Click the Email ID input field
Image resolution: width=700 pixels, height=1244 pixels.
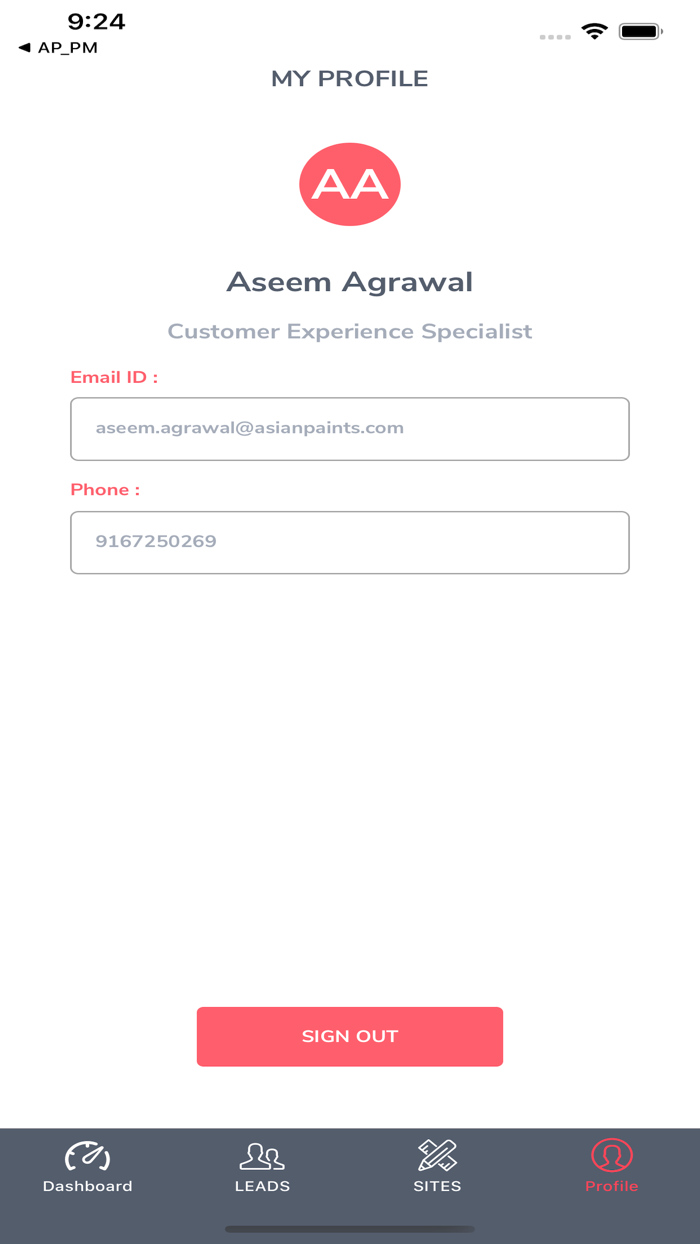coord(350,428)
